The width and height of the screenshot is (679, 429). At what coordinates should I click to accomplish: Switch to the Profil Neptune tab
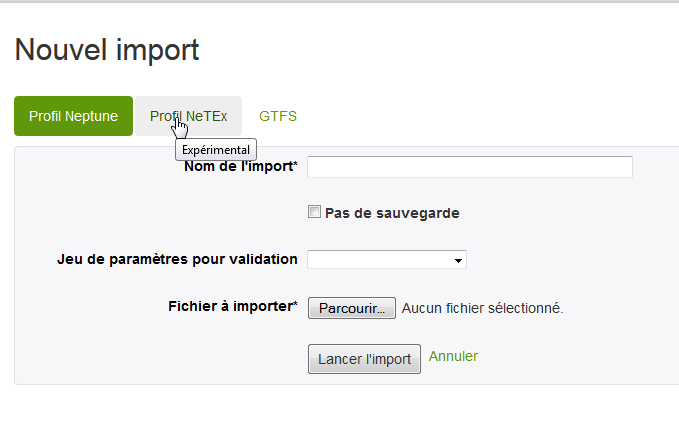coord(74,116)
